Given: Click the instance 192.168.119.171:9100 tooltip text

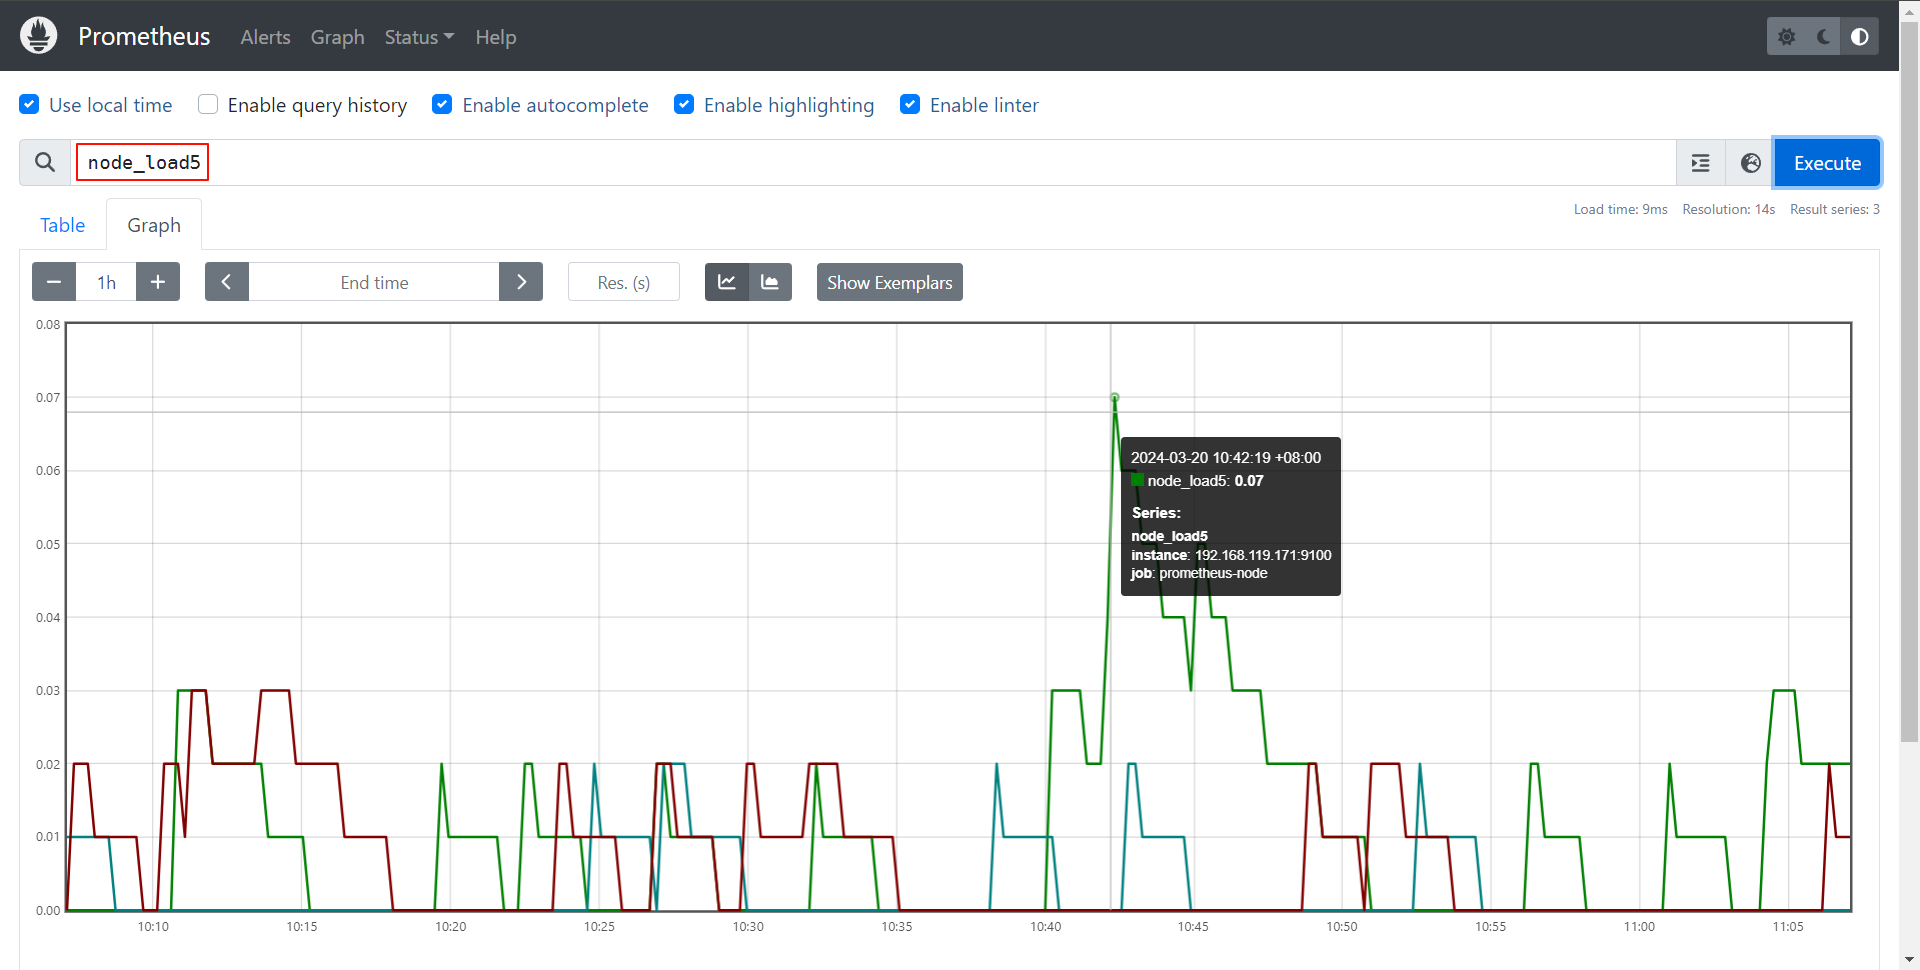Looking at the screenshot, I should click(1231, 555).
